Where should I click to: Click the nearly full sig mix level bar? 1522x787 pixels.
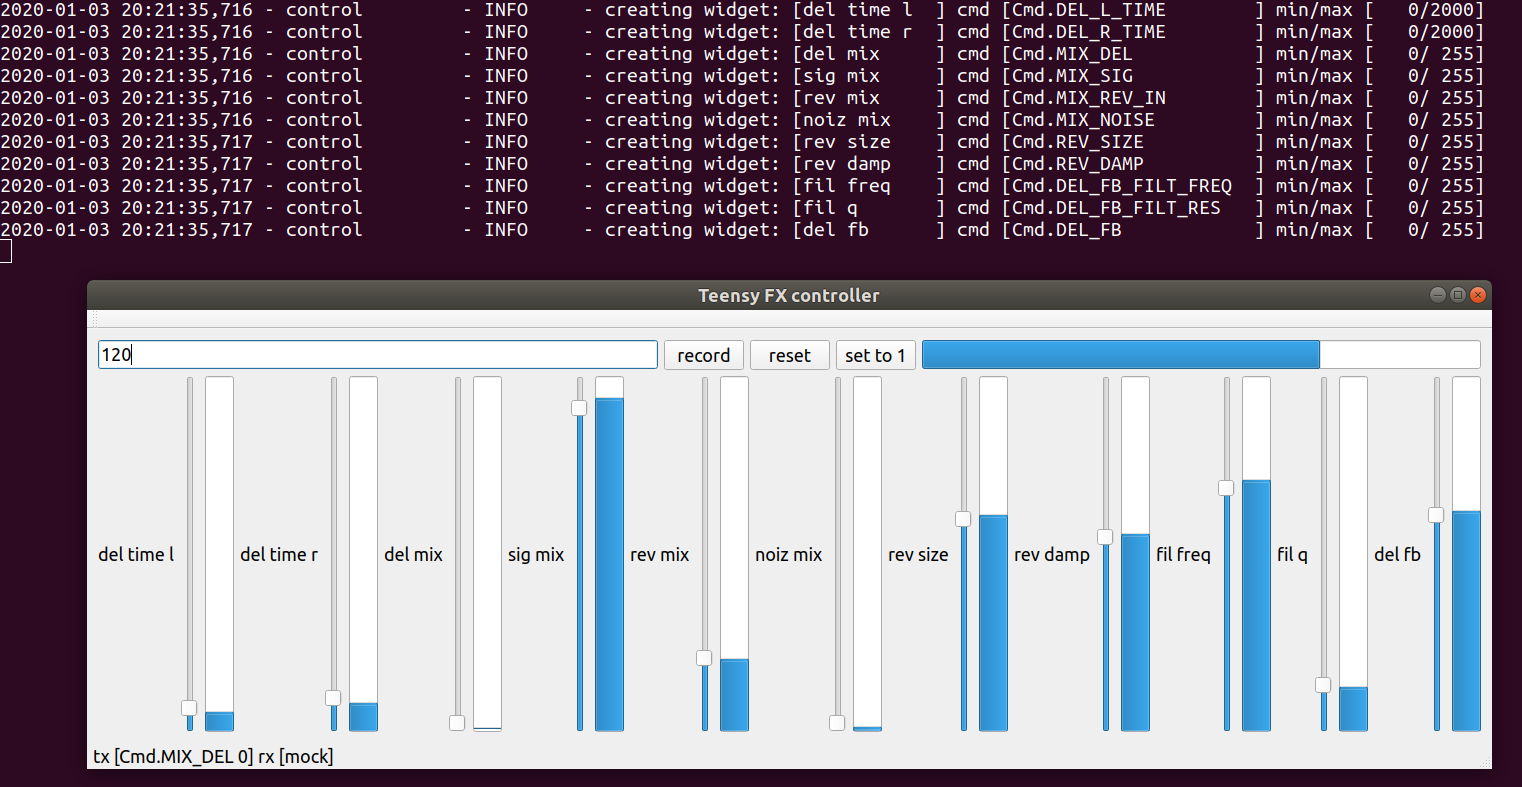coord(609,554)
